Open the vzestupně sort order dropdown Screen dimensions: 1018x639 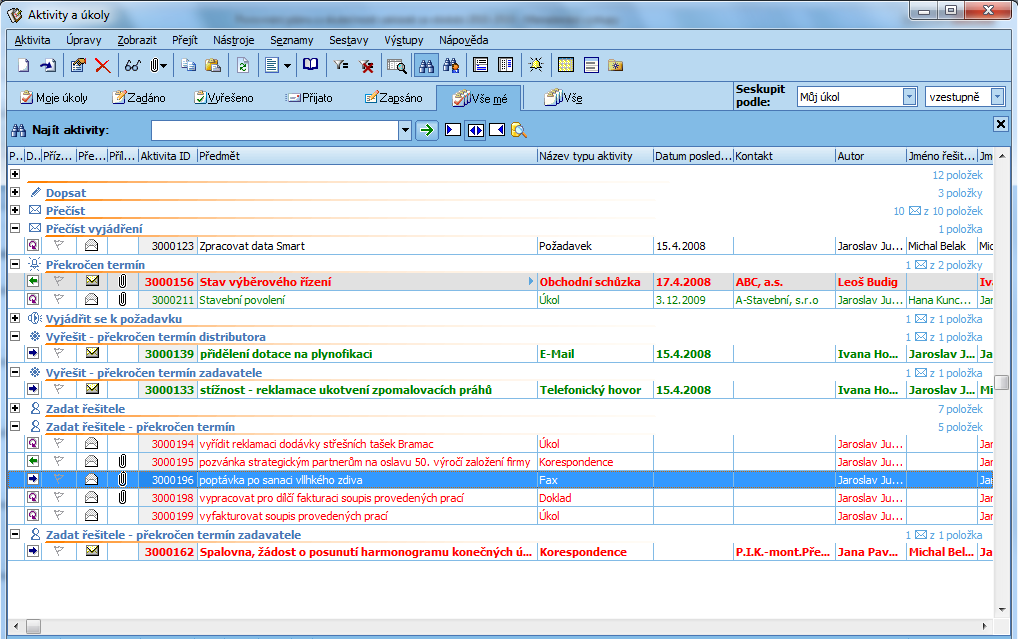[998, 97]
